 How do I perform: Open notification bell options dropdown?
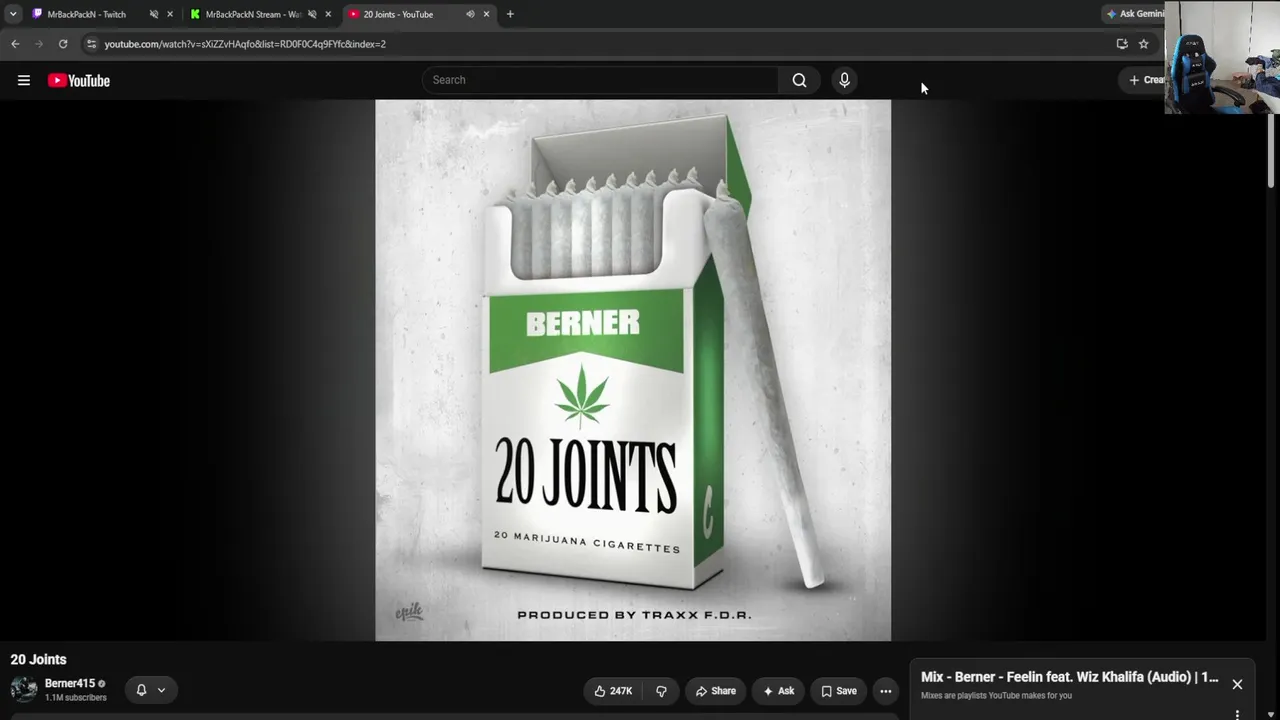pos(151,690)
